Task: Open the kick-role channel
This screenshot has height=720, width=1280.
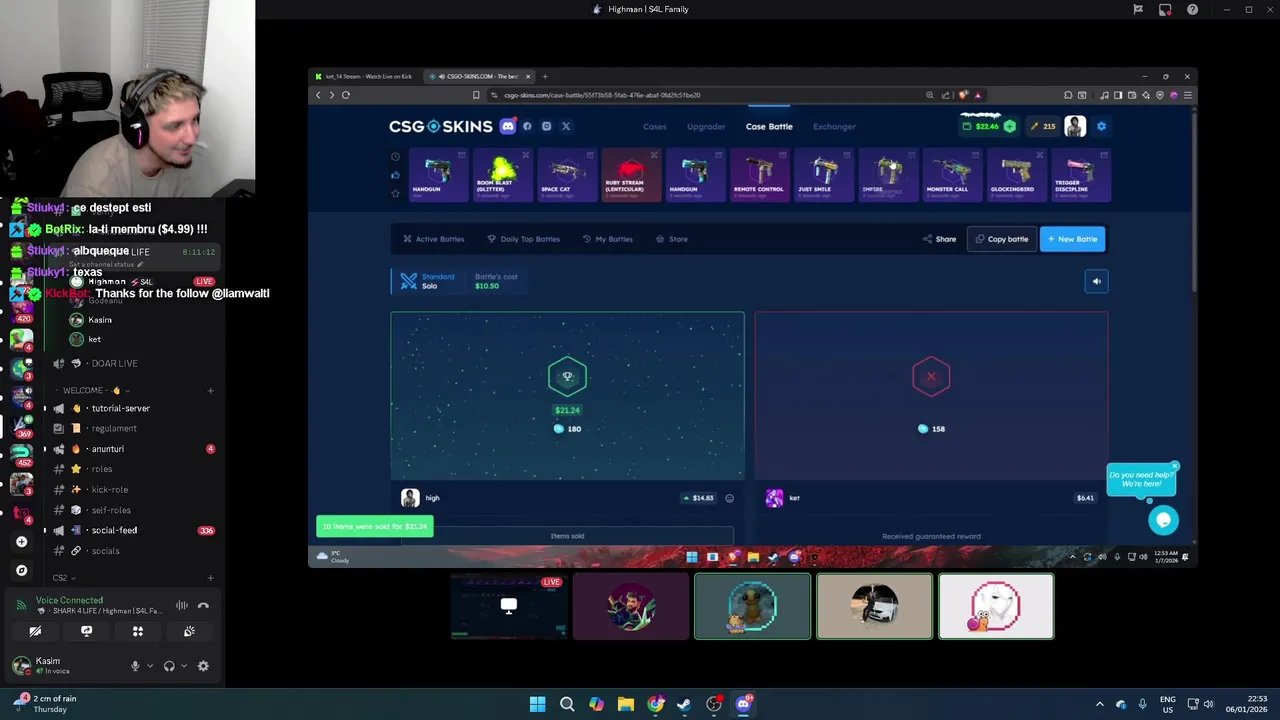Action: [x=130, y=490]
